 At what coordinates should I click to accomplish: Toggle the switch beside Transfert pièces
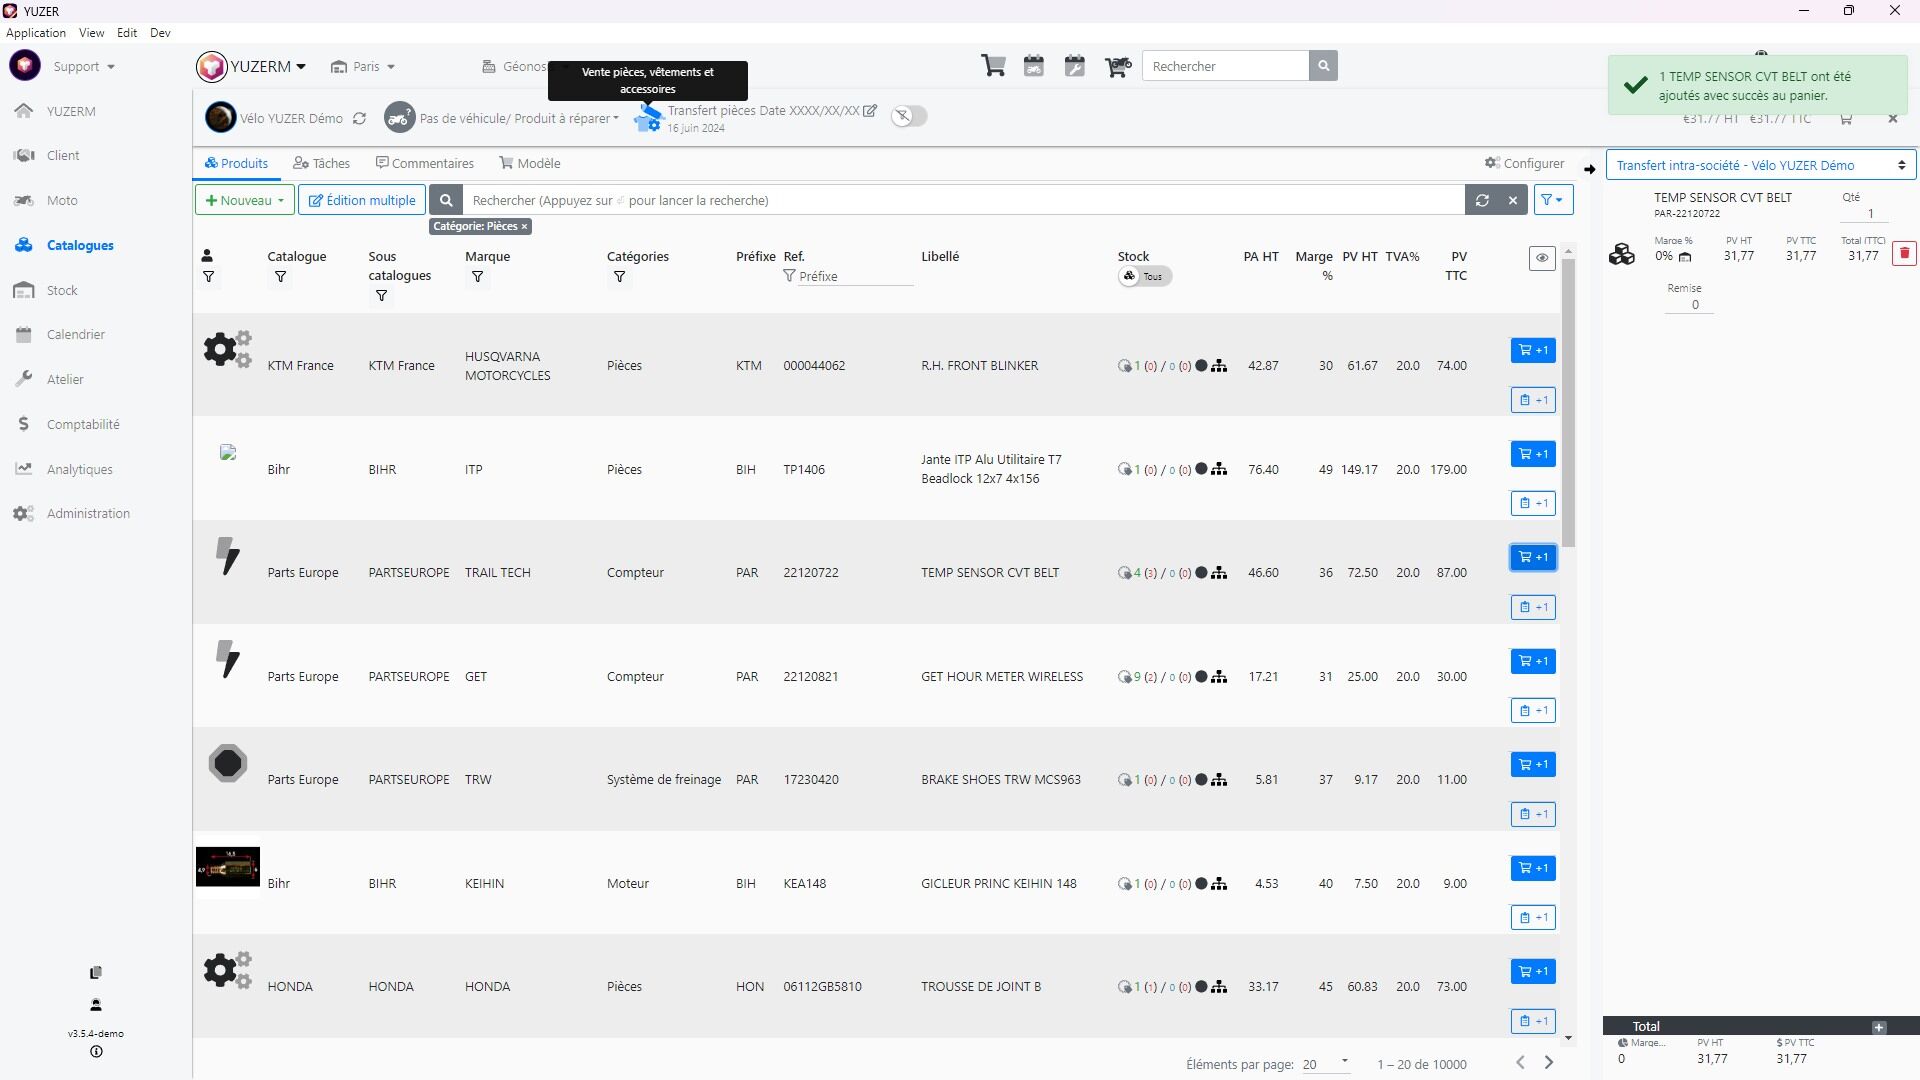point(909,116)
